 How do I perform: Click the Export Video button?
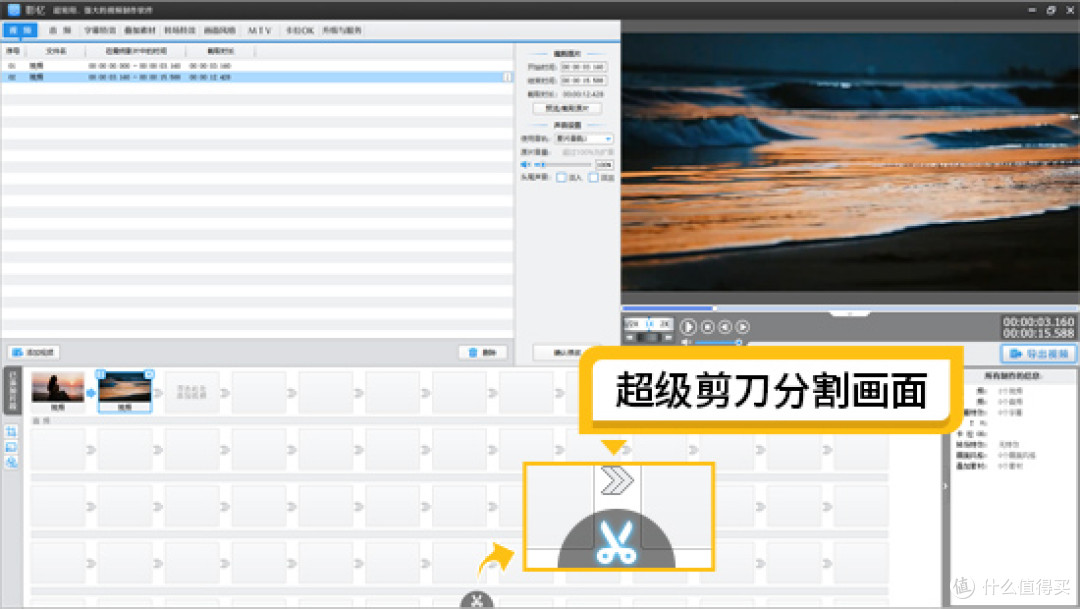click(1038, 353)
